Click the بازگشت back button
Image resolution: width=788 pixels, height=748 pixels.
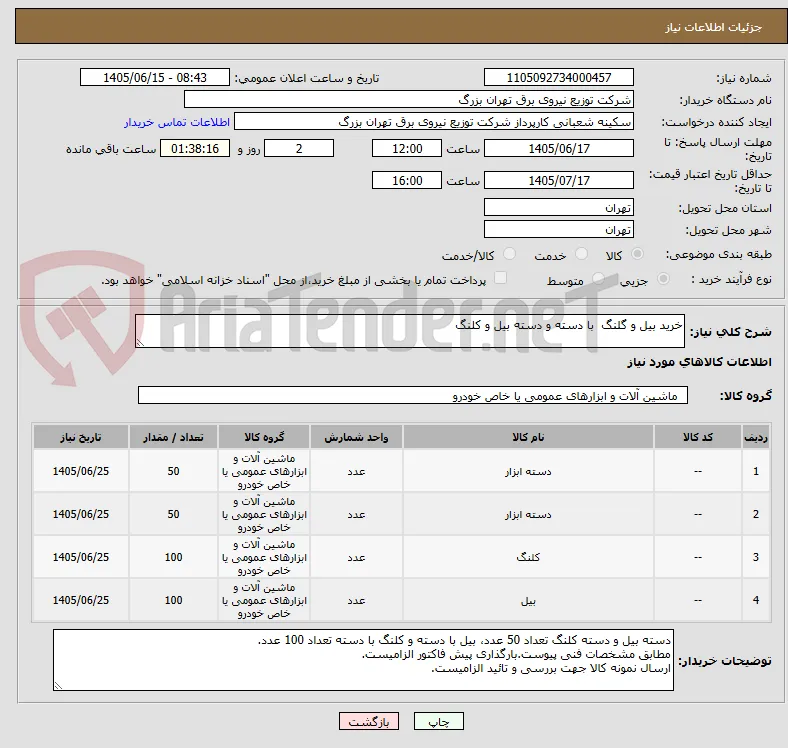tap(369, 721)
